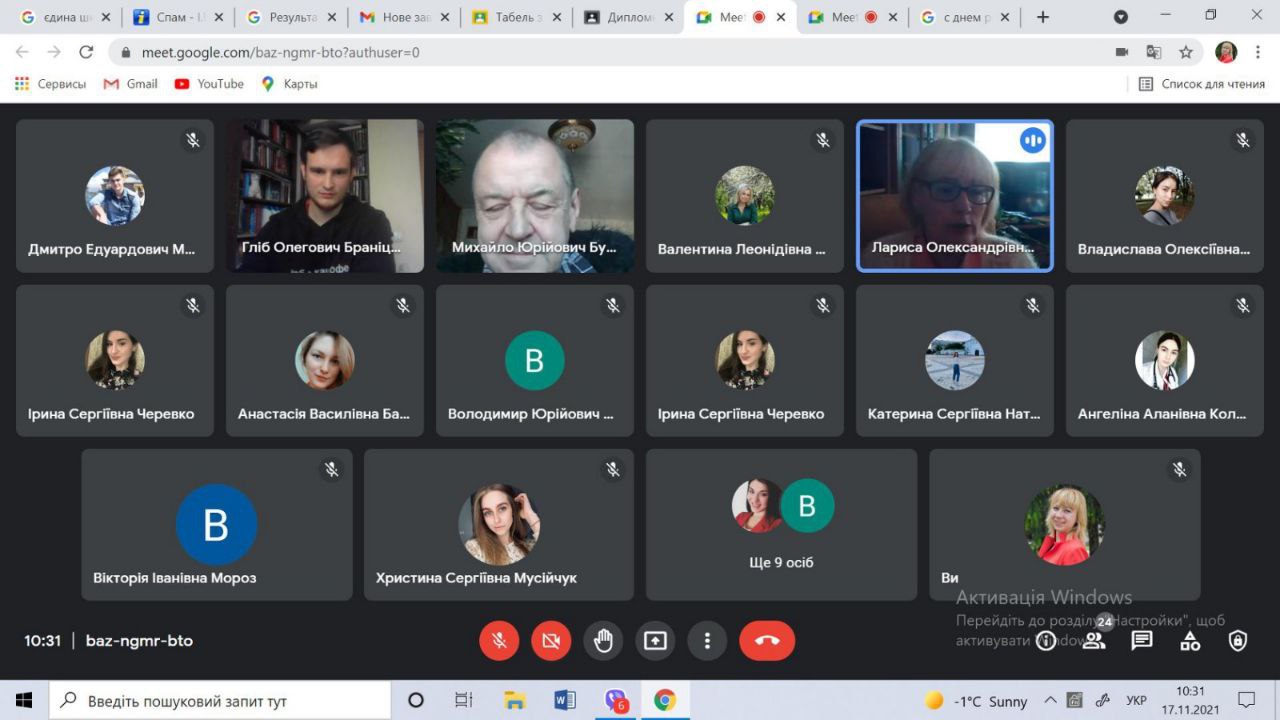The image size is (1280, 720).
Task: Open the host controls shield icon
Action: click(1238, 641)
